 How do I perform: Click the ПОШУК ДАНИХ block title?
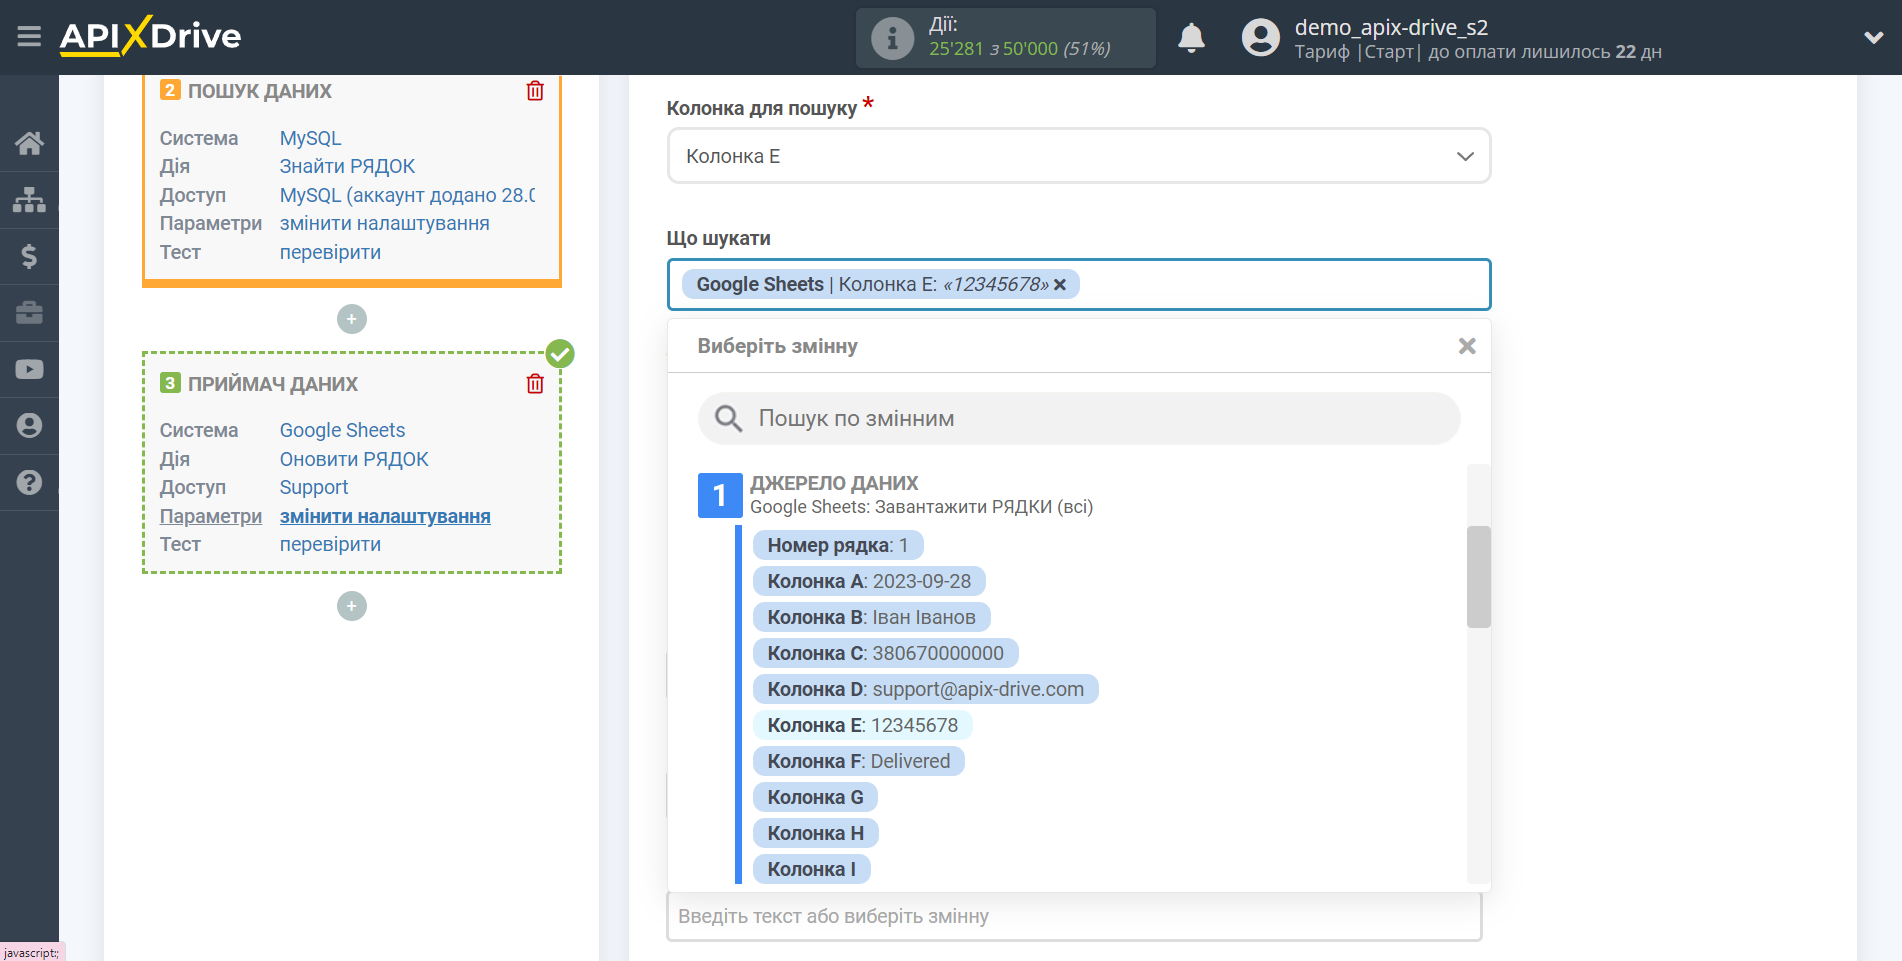(x=259, y=91)
